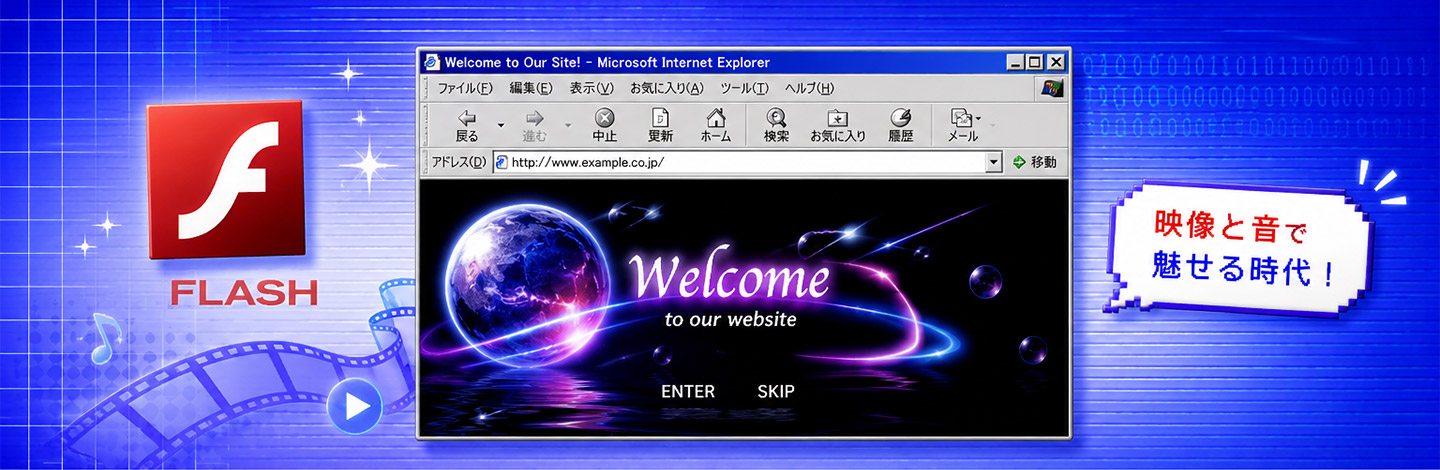Viewport: 1440px width, 470px height.
Task: Open Search with 検索 icon
Action: [776, 125]
